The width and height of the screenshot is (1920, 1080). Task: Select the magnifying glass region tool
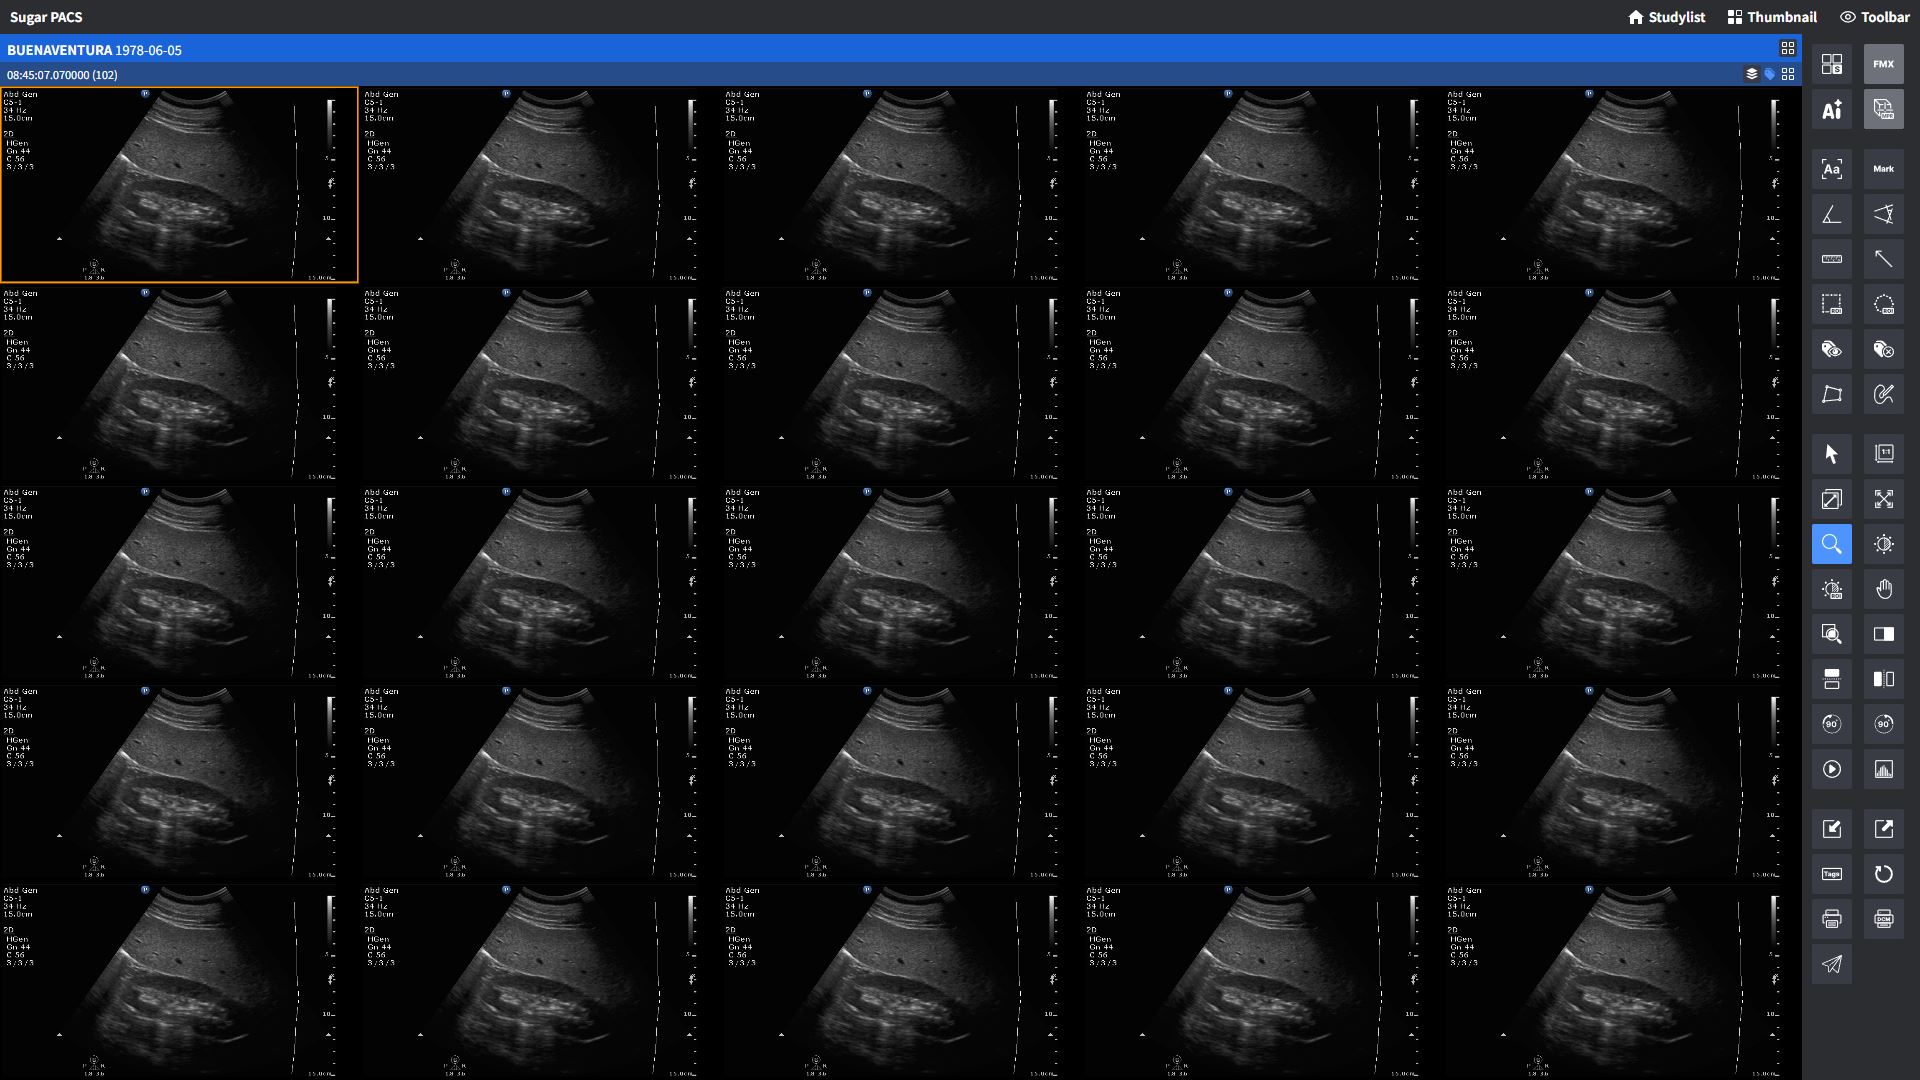(1831, 634)
